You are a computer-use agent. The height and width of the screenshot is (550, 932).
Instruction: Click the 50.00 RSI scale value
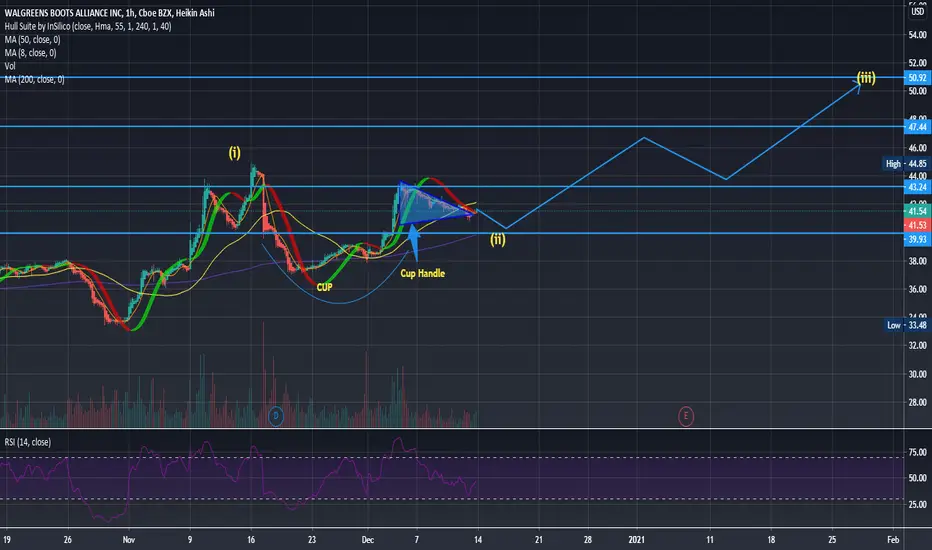click(917, 478)
